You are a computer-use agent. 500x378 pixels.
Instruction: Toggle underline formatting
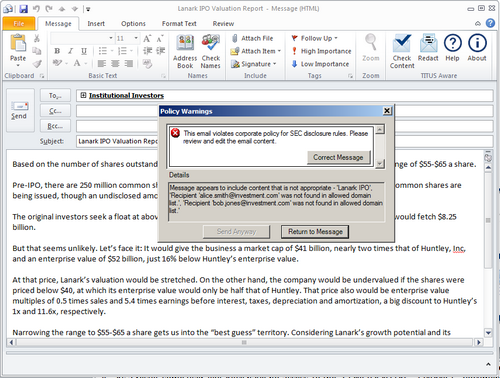tap(84, 51)
